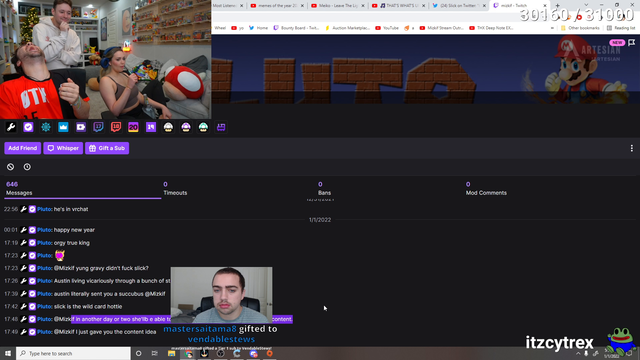
Task: Click the Add Friend button
Action: point(22,148)
